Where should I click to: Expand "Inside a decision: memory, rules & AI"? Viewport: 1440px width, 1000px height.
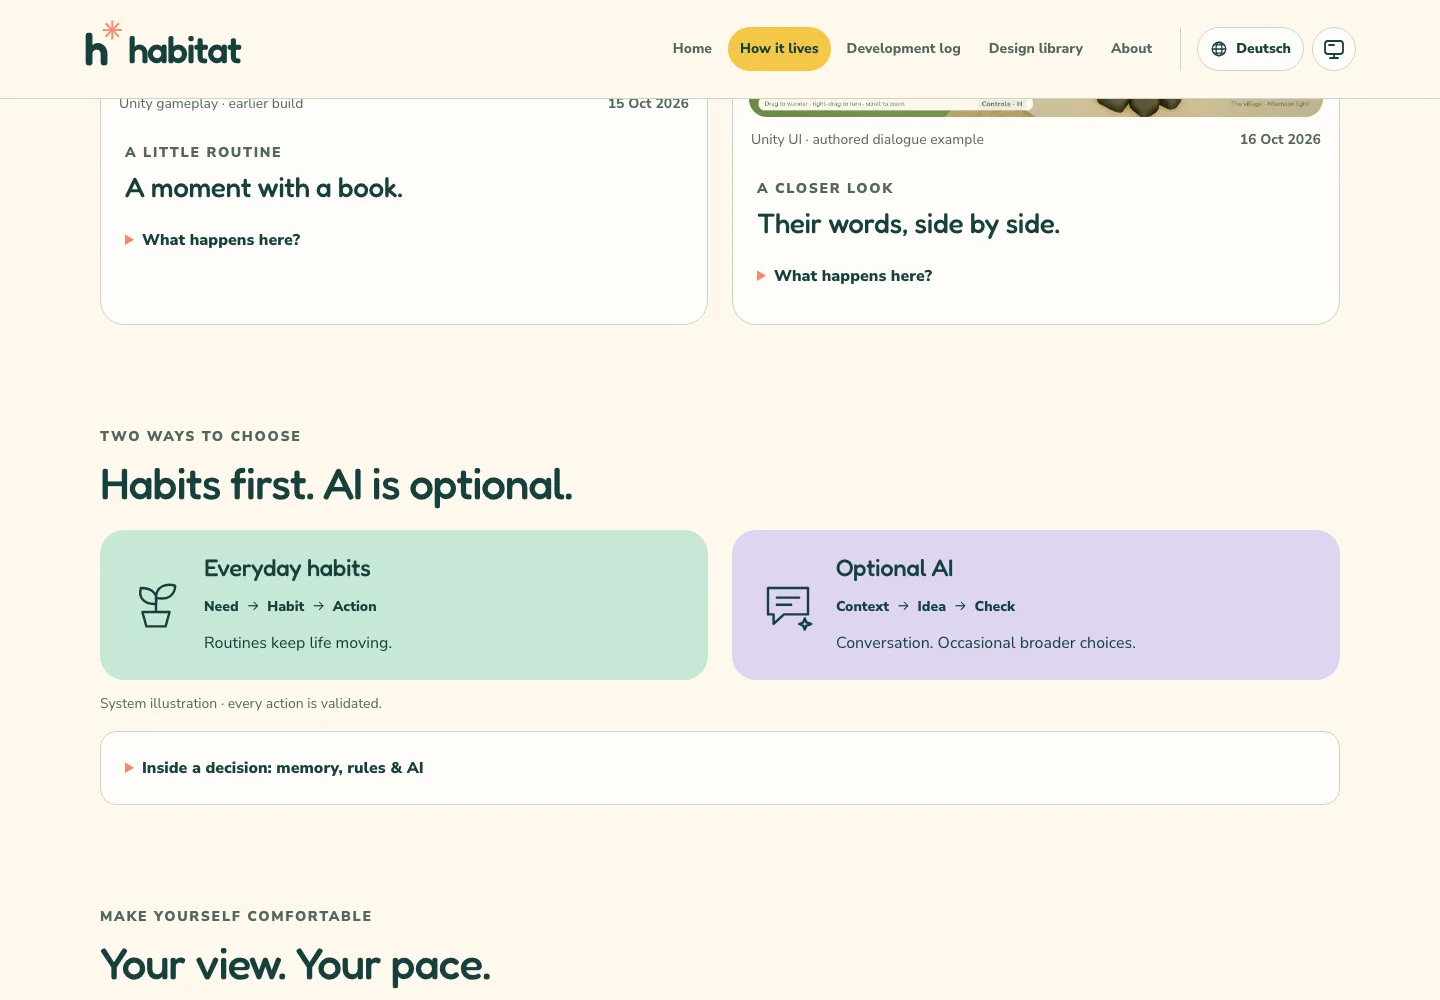click(x=720, y=768)
